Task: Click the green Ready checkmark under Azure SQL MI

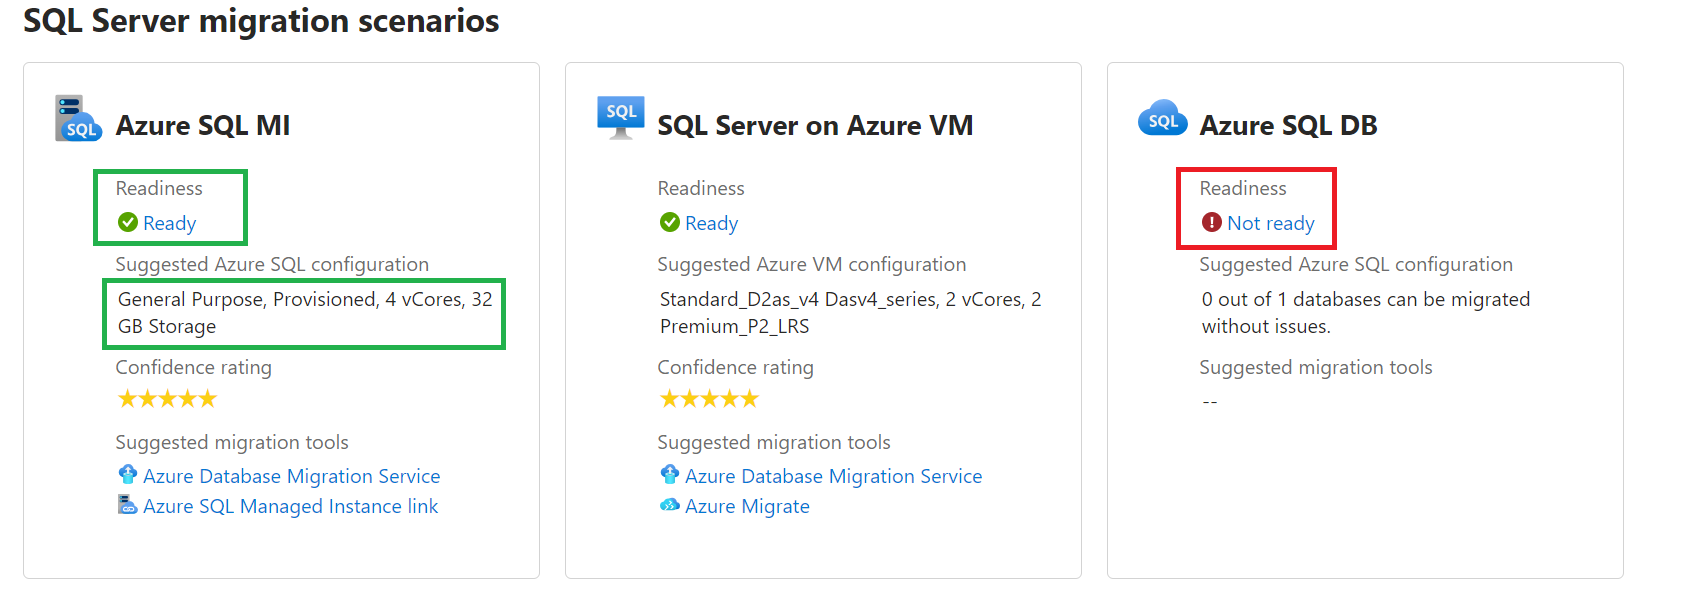Action: pyautogui.click(x=128, y=222)
